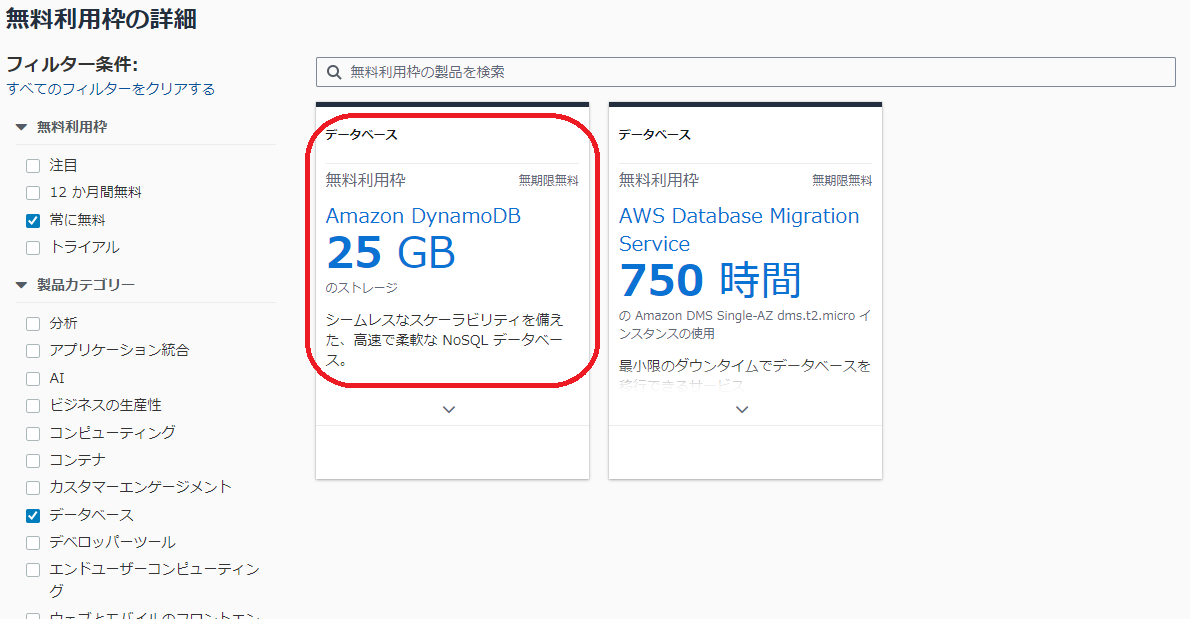Viewport: 1190px width, 619px height.
Task: Check the コンテナ checkbox
Action: pyautogui.click(x=33, y=460)
